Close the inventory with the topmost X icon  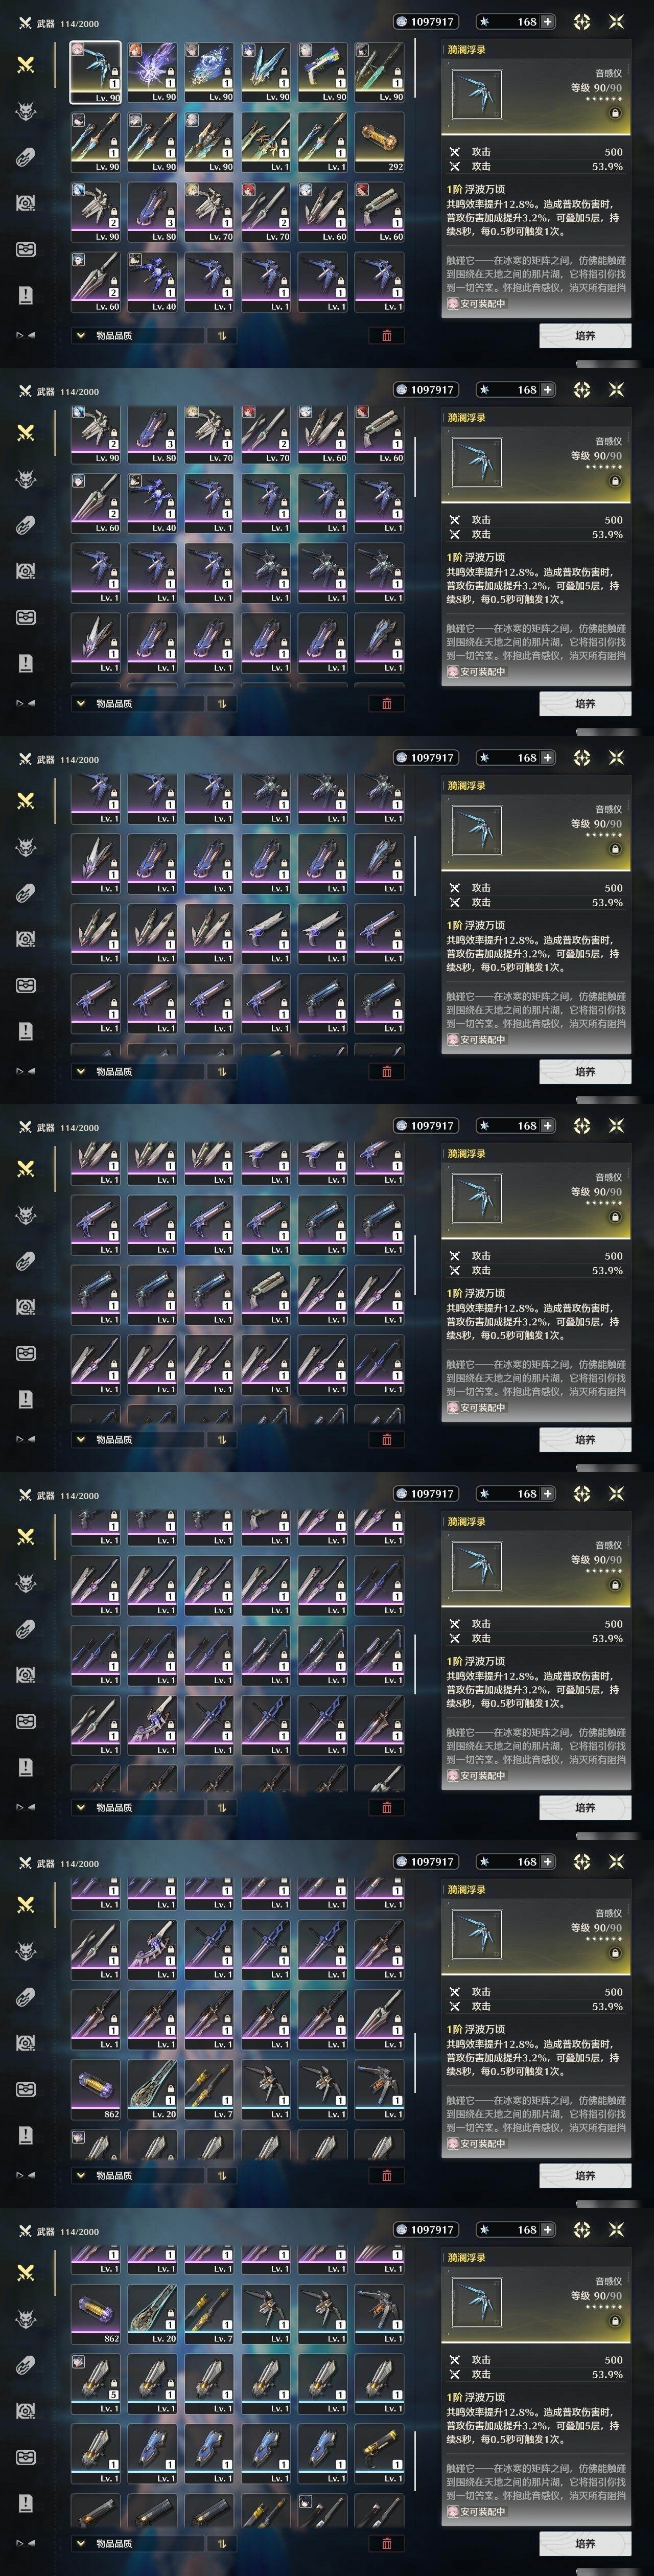[x=616, y=21]
